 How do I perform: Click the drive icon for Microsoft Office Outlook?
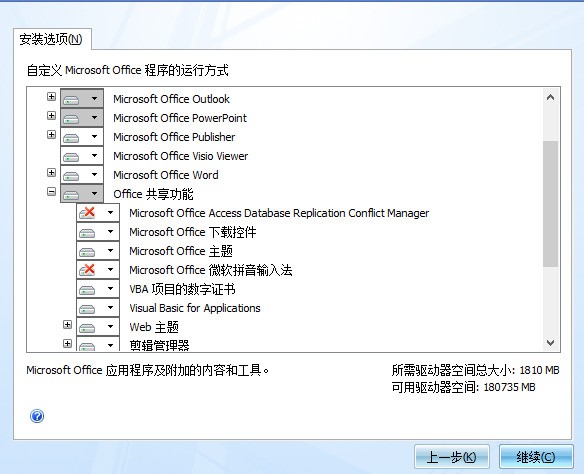click(x=71, y=100)
